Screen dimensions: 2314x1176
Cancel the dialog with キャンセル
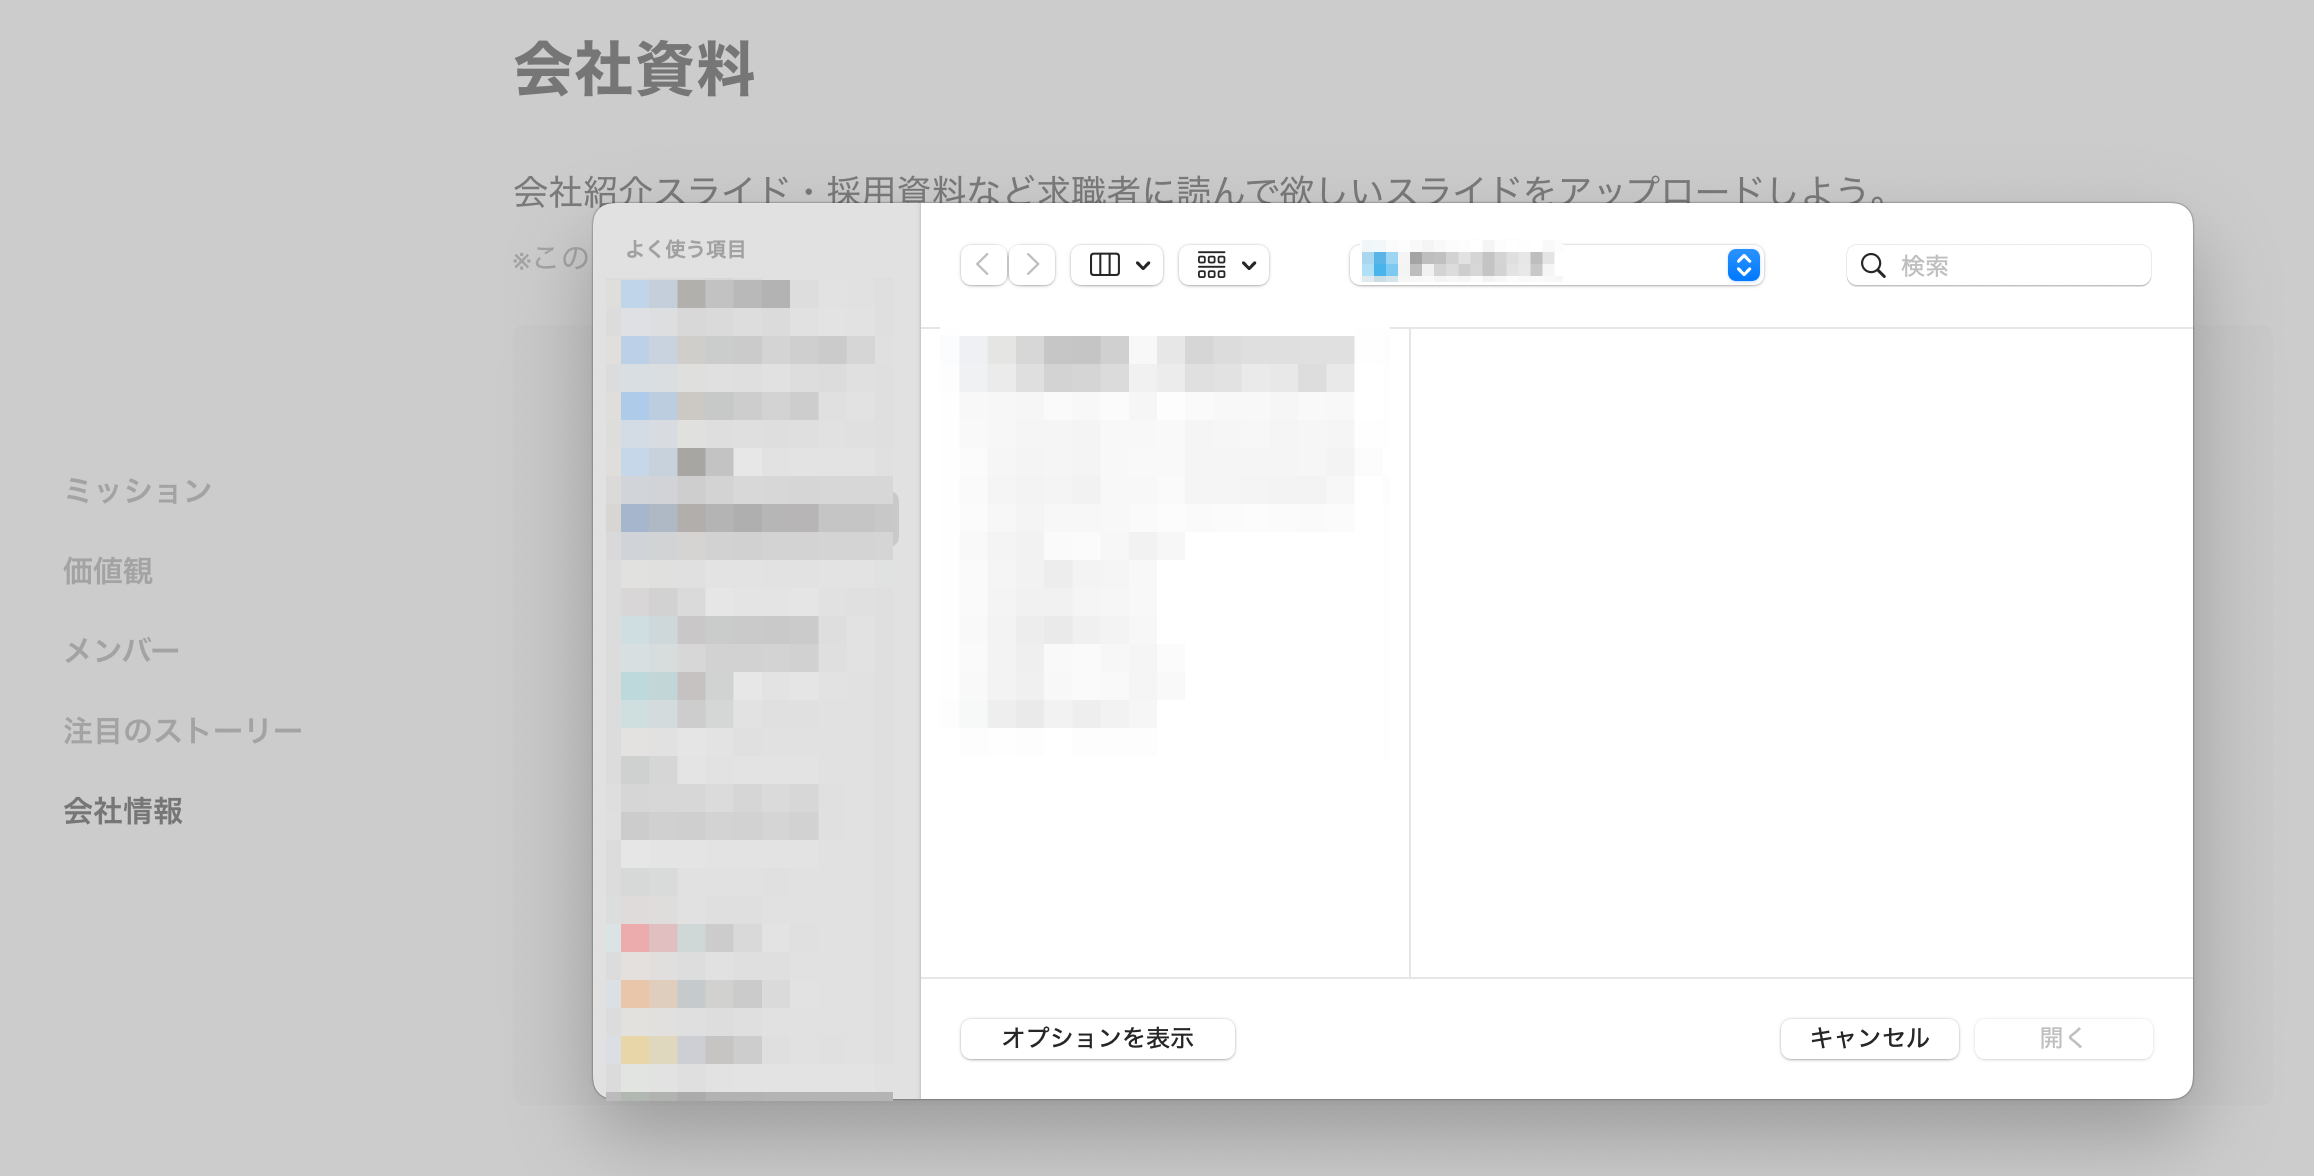1869,1038
